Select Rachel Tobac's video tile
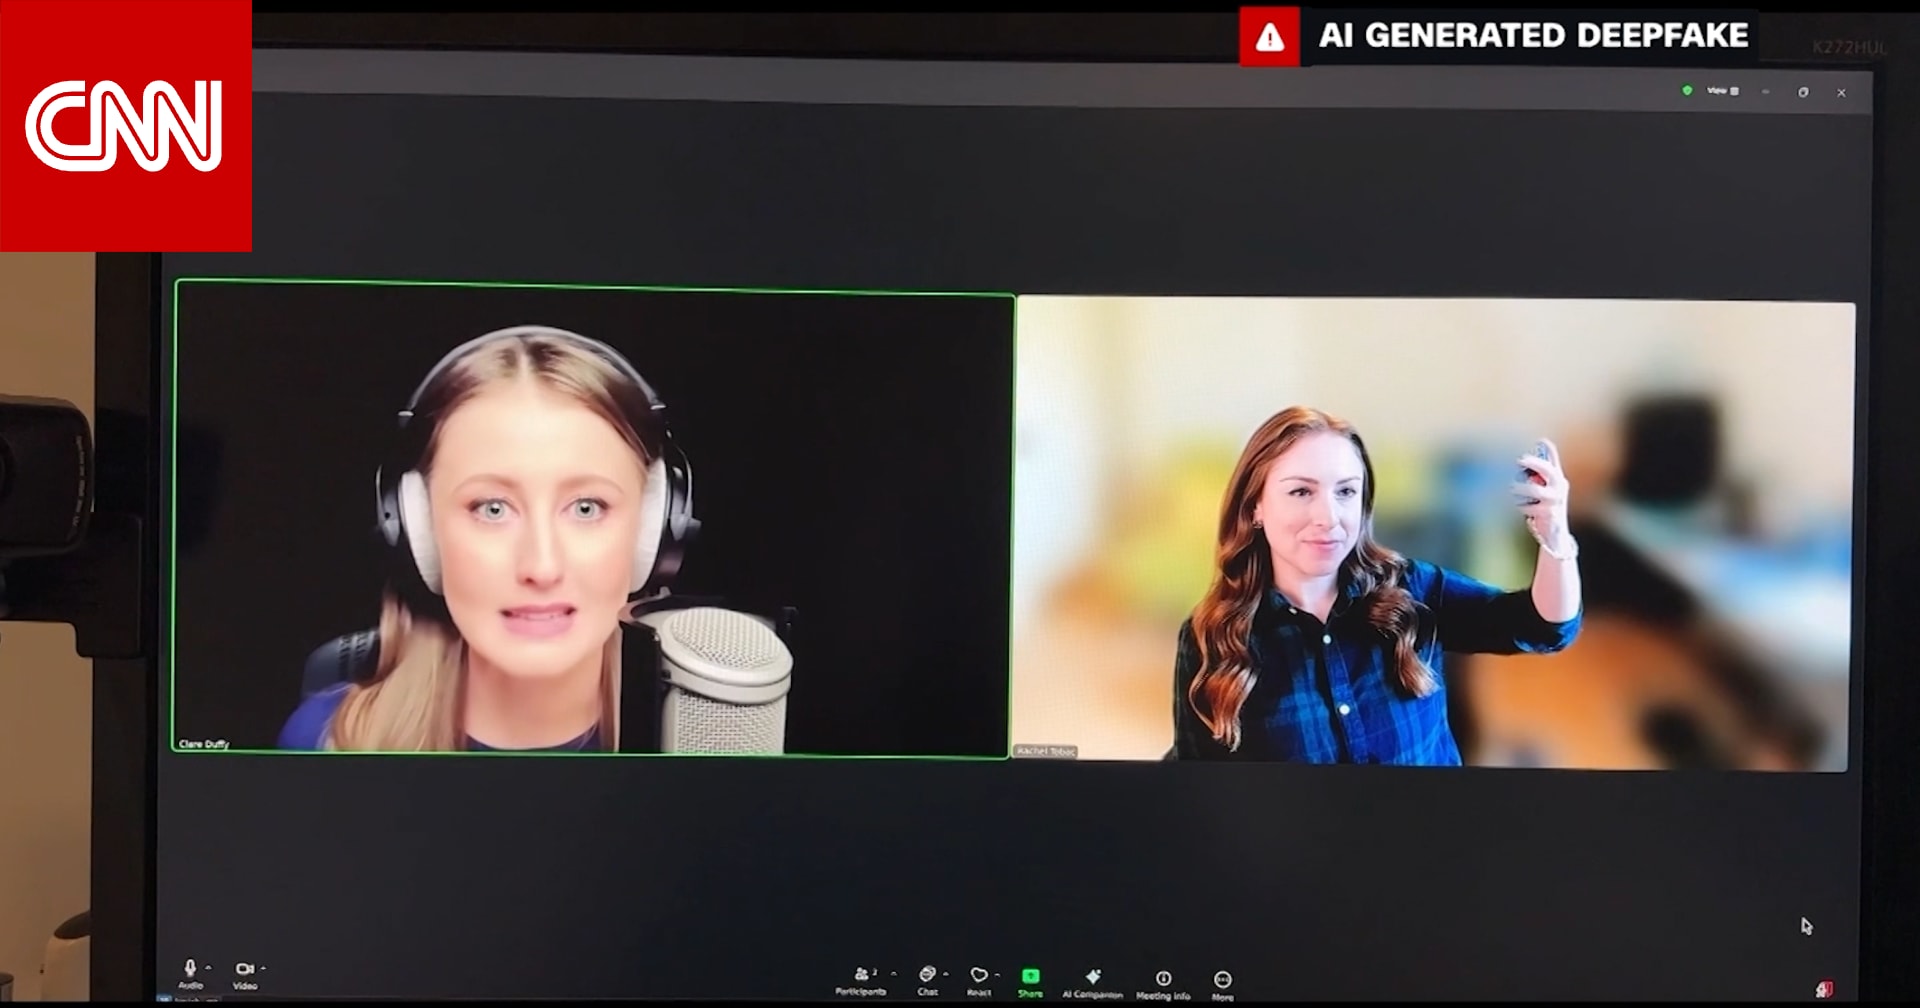The image size is (1920, 1008). pyautogui.click(x=1434, y=534)
